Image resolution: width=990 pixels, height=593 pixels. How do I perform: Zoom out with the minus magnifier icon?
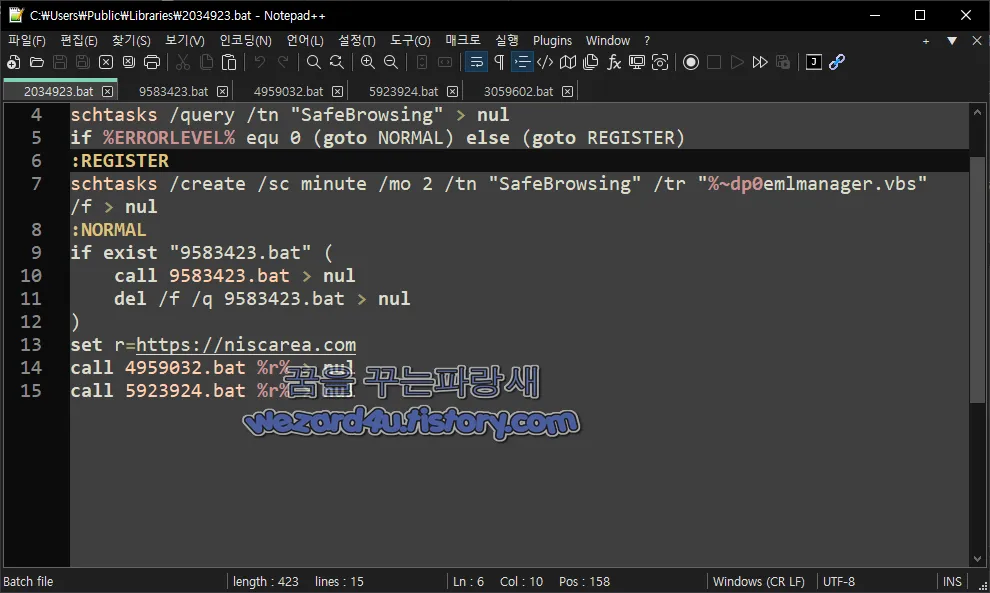coord(391,62)
